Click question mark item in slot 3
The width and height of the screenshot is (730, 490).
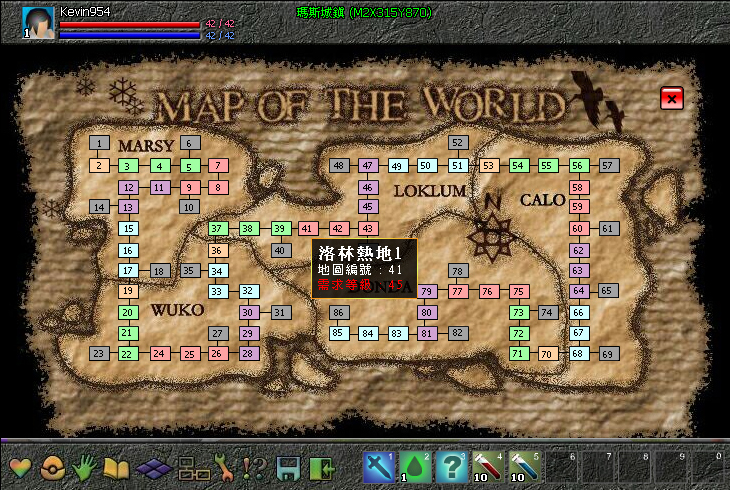451,467
